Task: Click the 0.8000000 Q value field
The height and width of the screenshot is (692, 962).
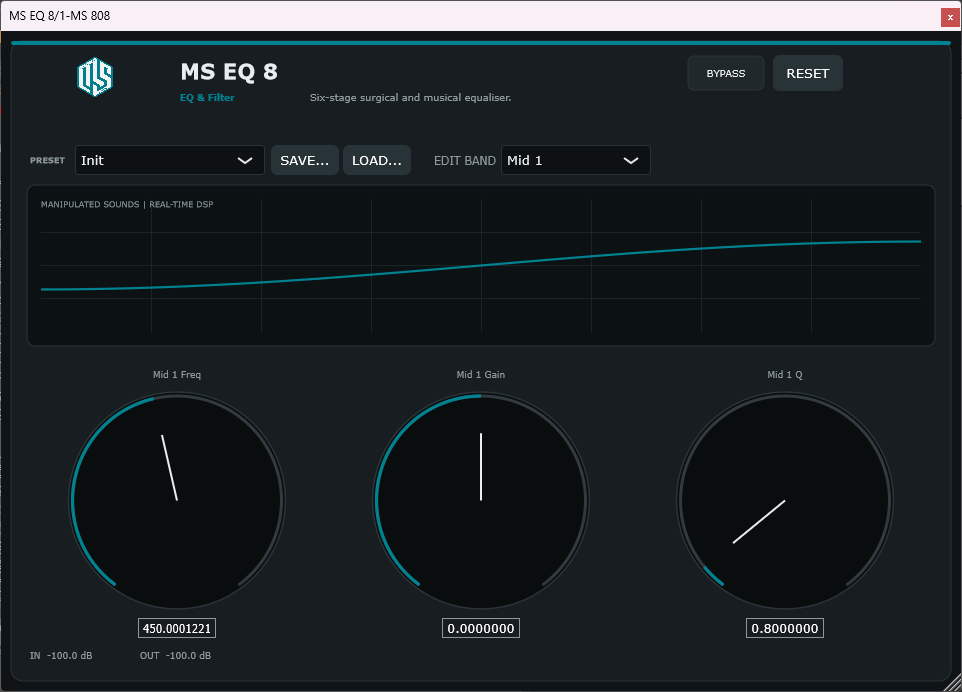Action: pos(785,628)
